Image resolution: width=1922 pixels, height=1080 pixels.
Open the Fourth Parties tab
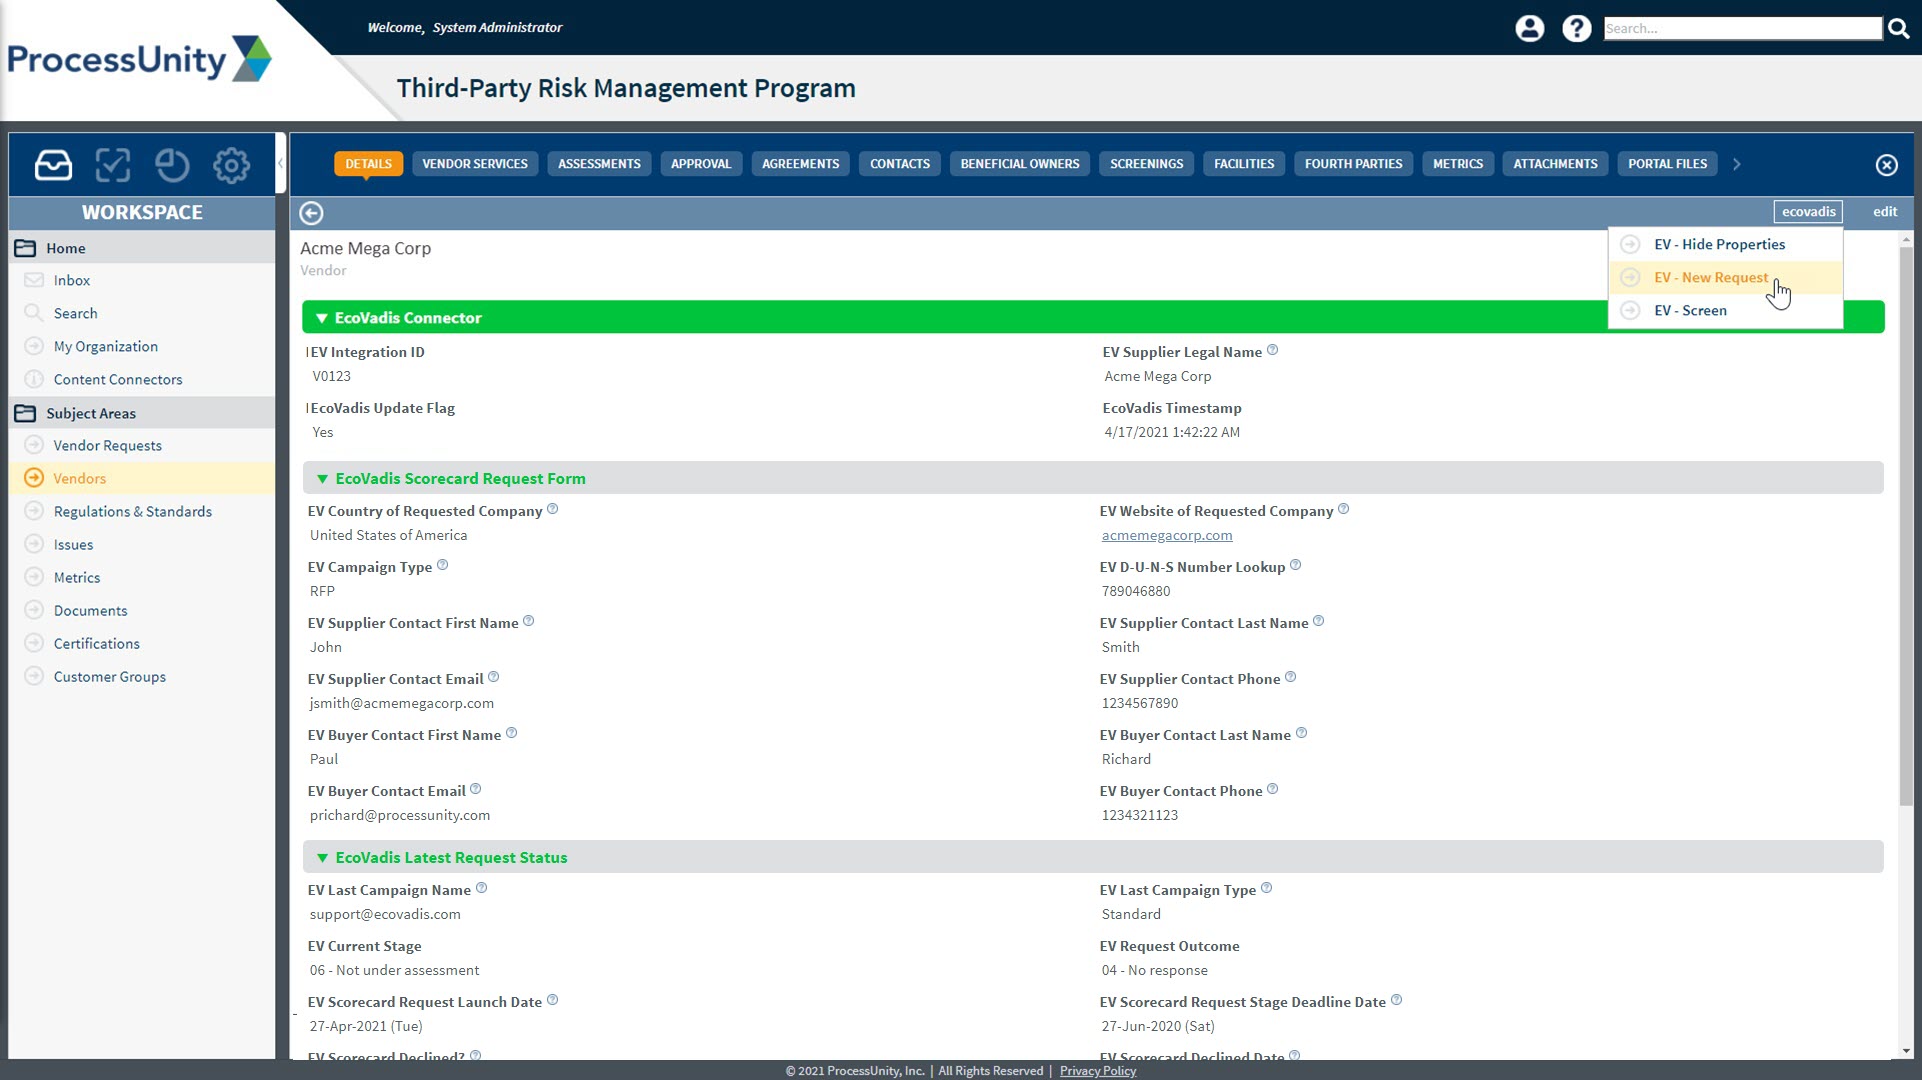click(x=1352, y=163)
